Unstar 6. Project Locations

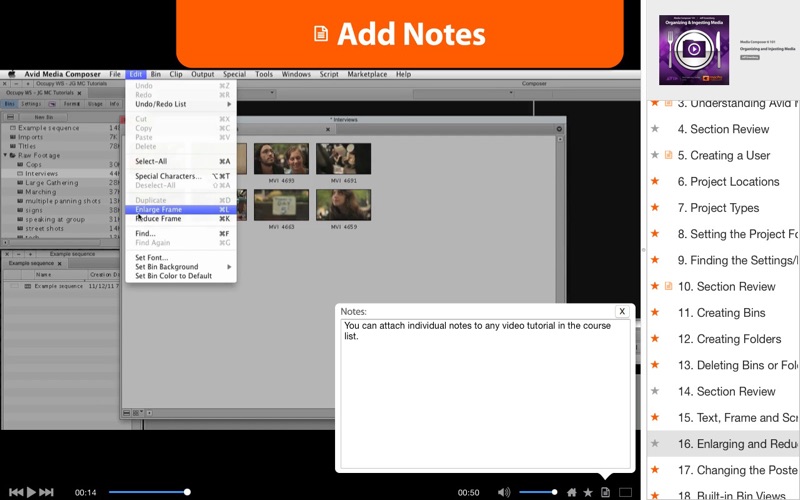pyautogui.click(x=655, y=181)
